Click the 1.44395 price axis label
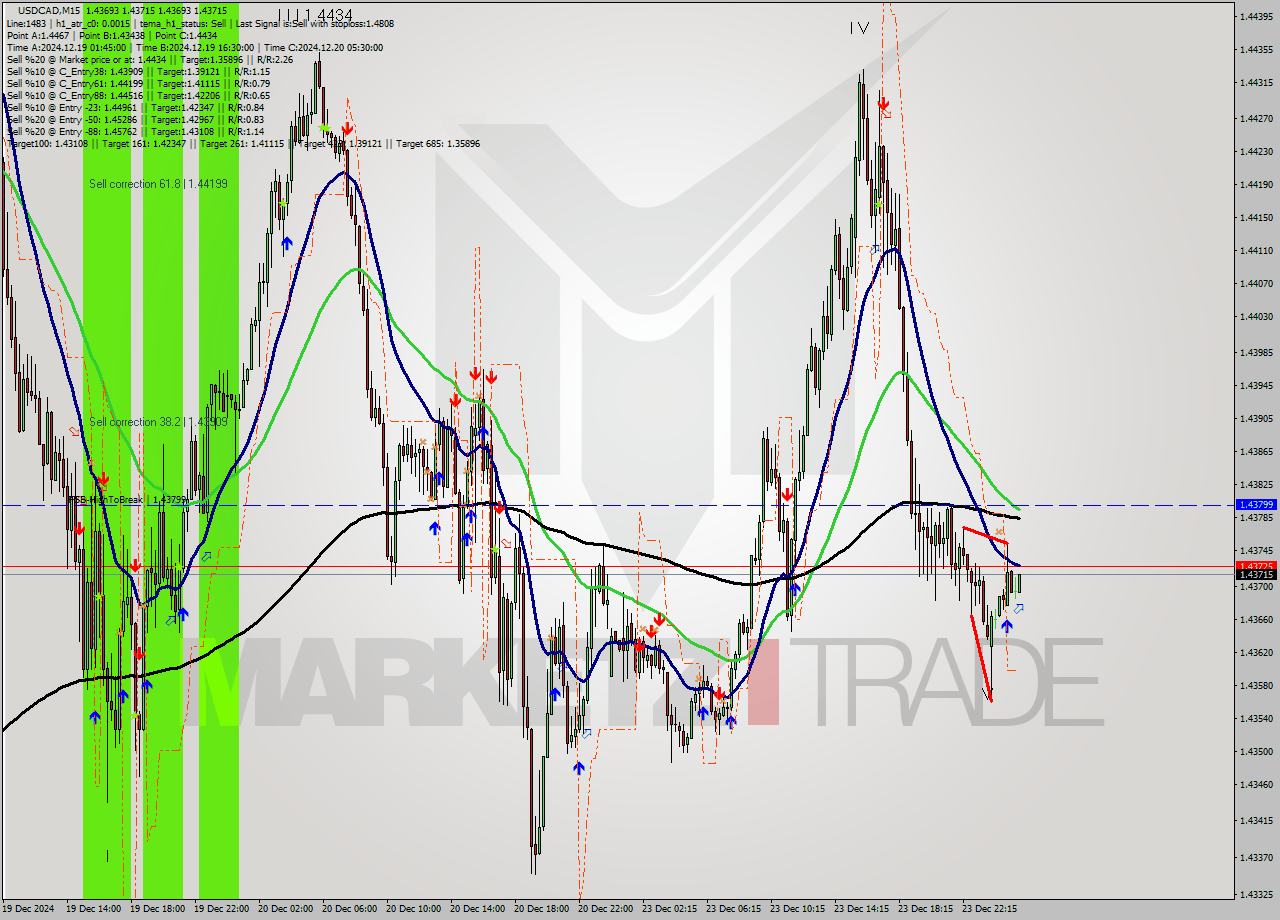Image resolution: width=1280 pixels, height=920 pixels. click(x=1256, y=17)
